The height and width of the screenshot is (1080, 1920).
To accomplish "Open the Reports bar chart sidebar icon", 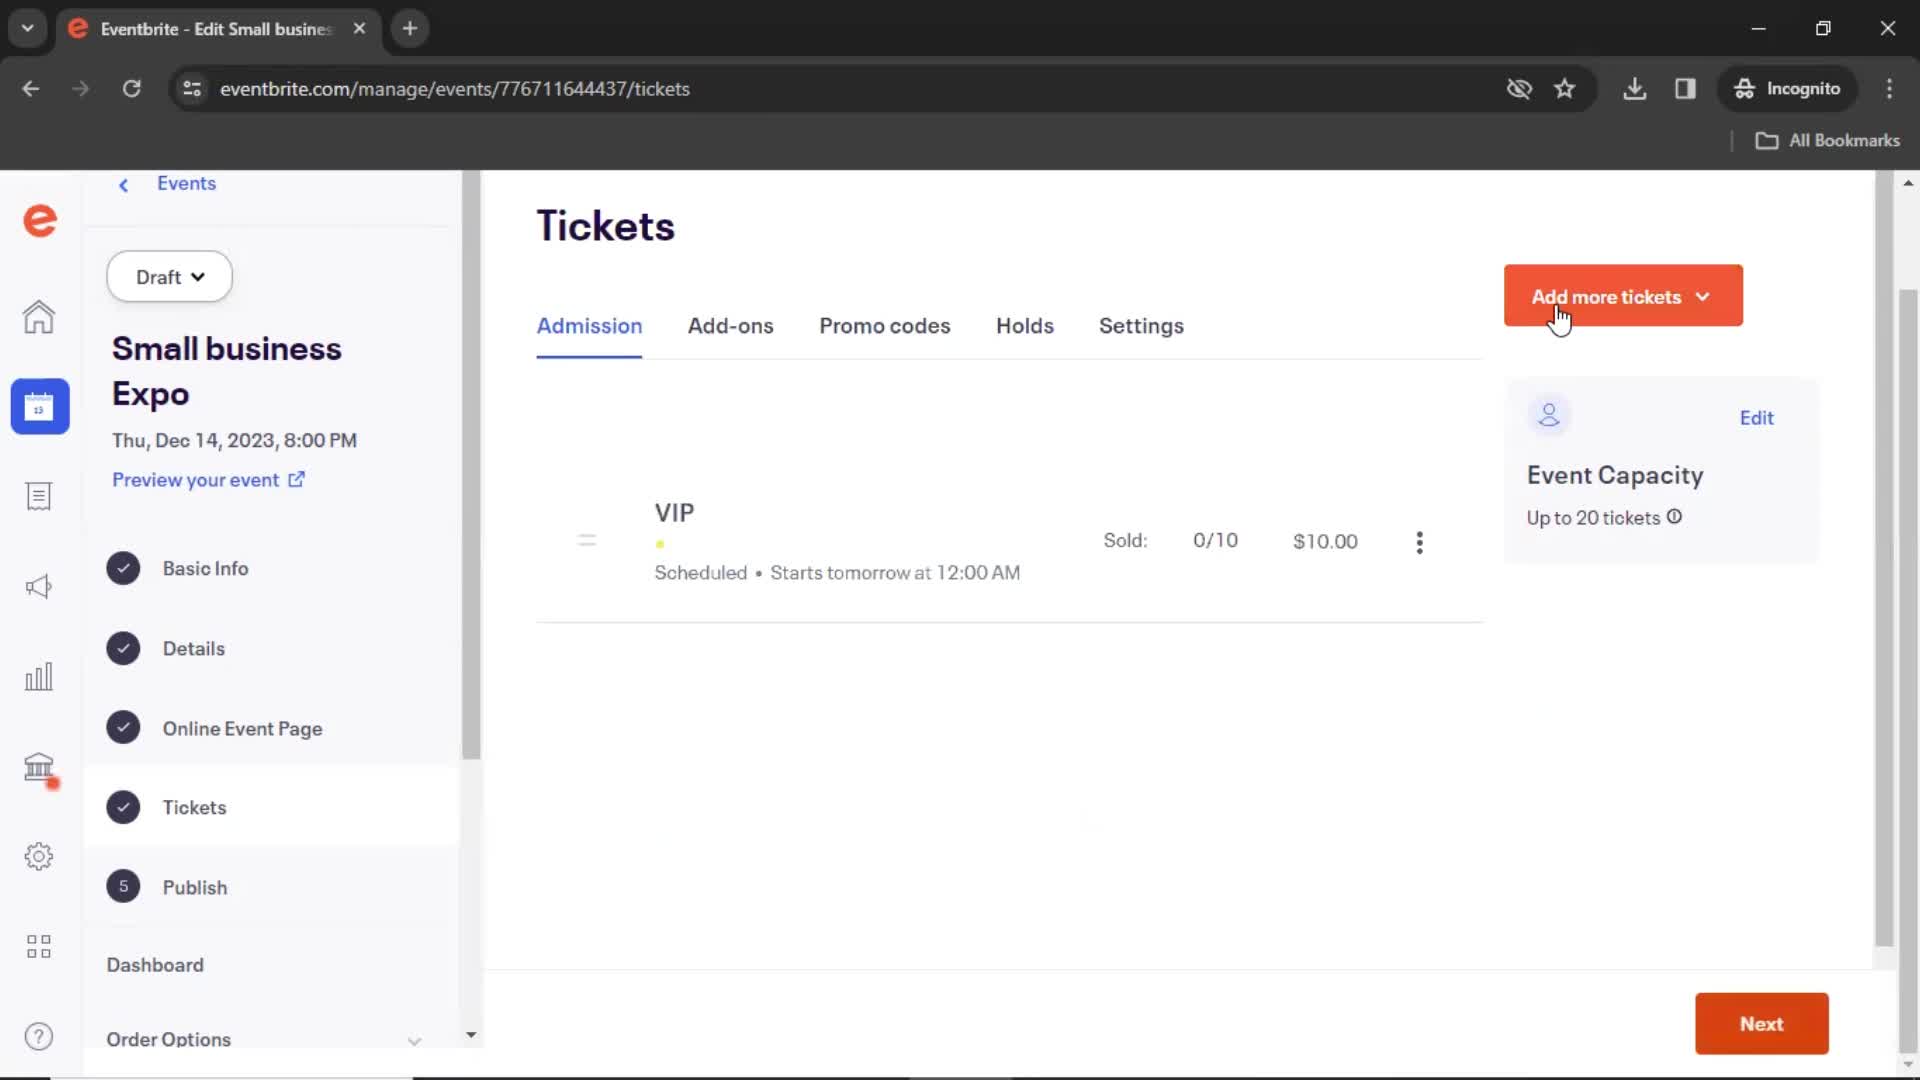I will click(x=39, y=677).
